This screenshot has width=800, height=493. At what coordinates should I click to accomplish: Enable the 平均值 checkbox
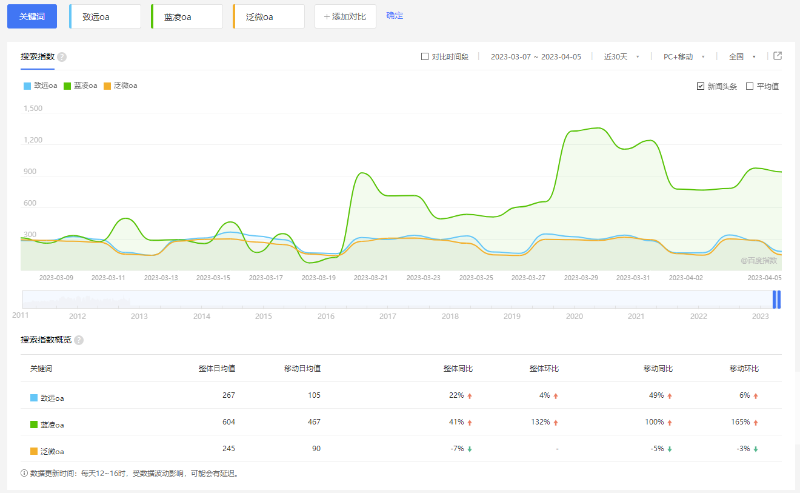click(x=750, y=87)
